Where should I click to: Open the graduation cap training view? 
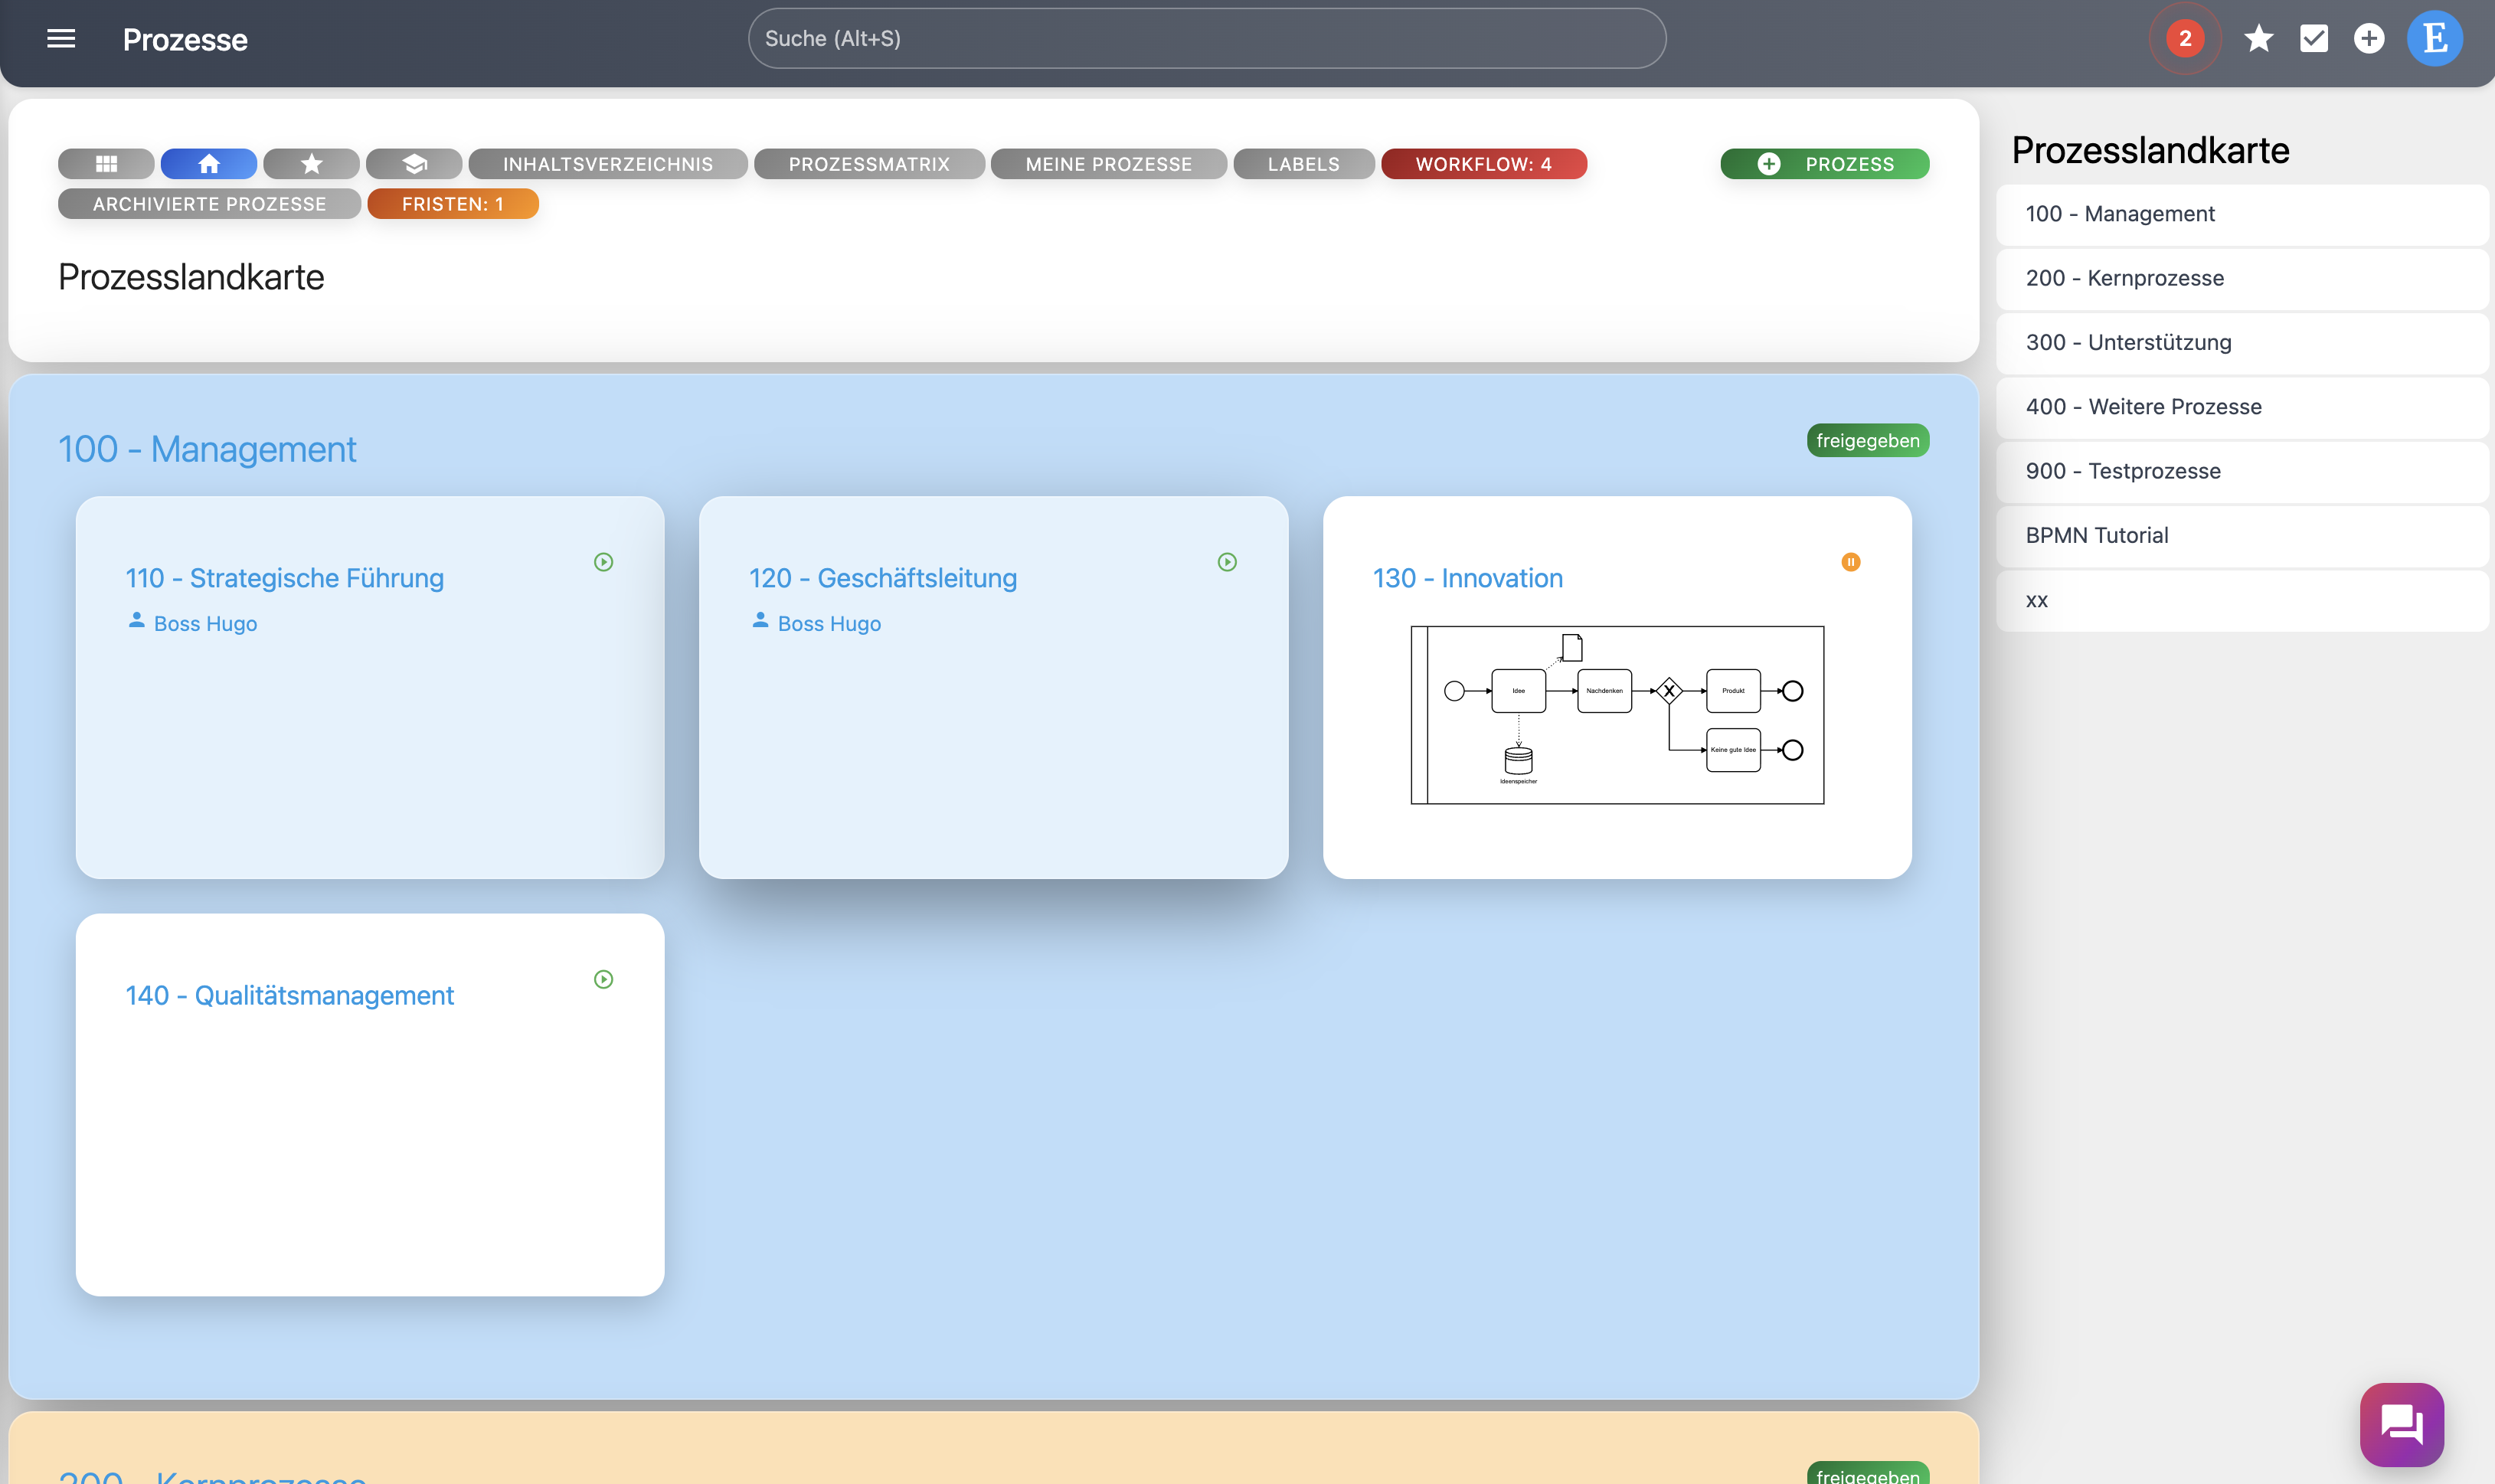click(414, 164)
